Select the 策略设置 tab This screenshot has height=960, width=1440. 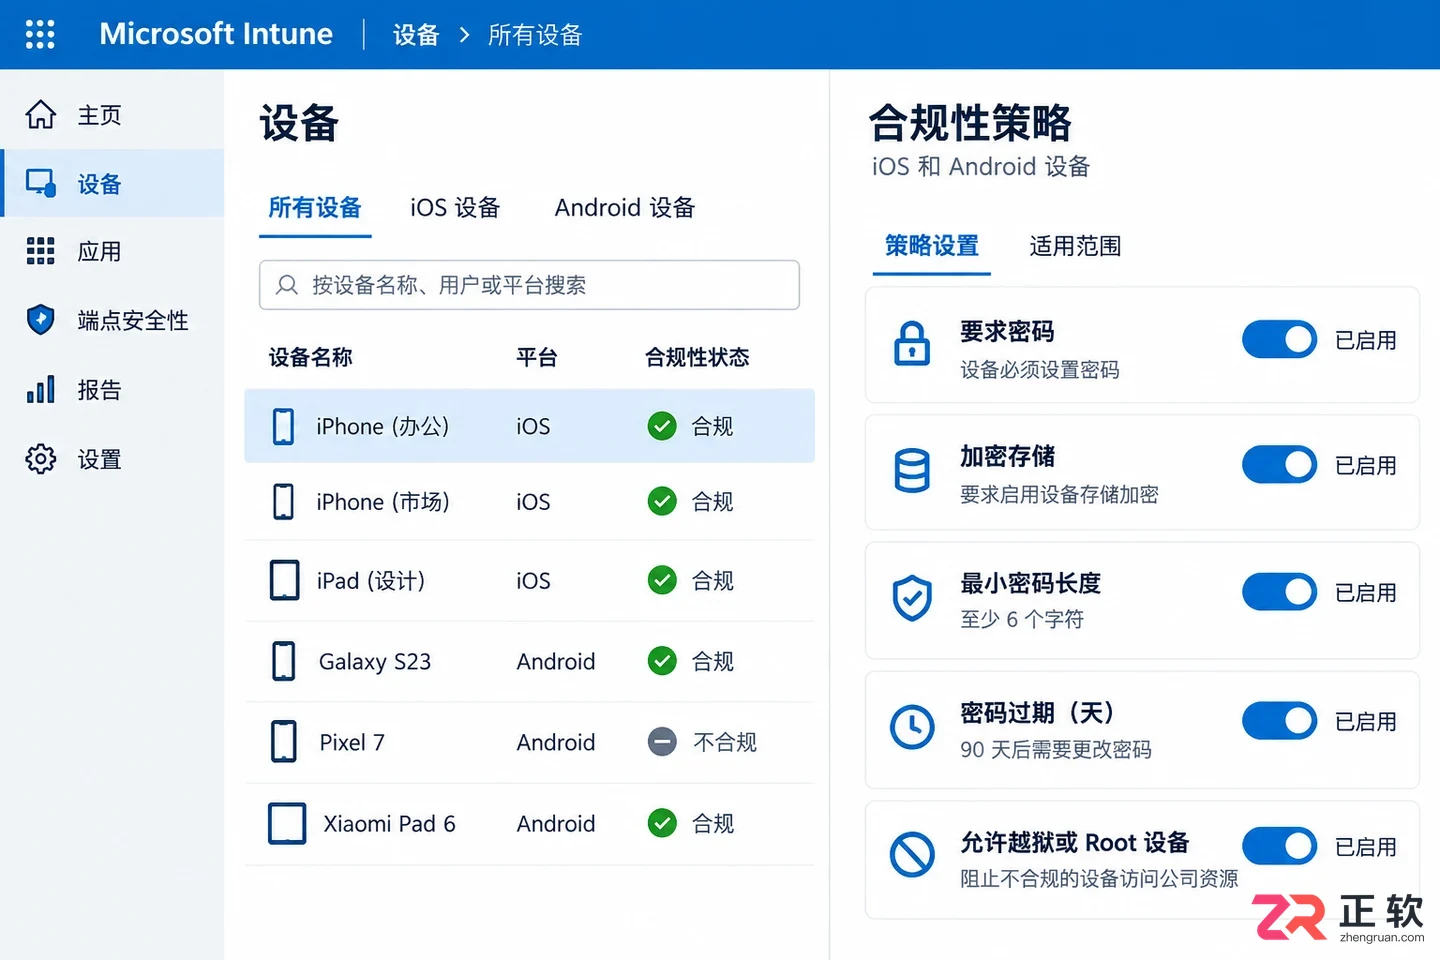tap(932, 246)
